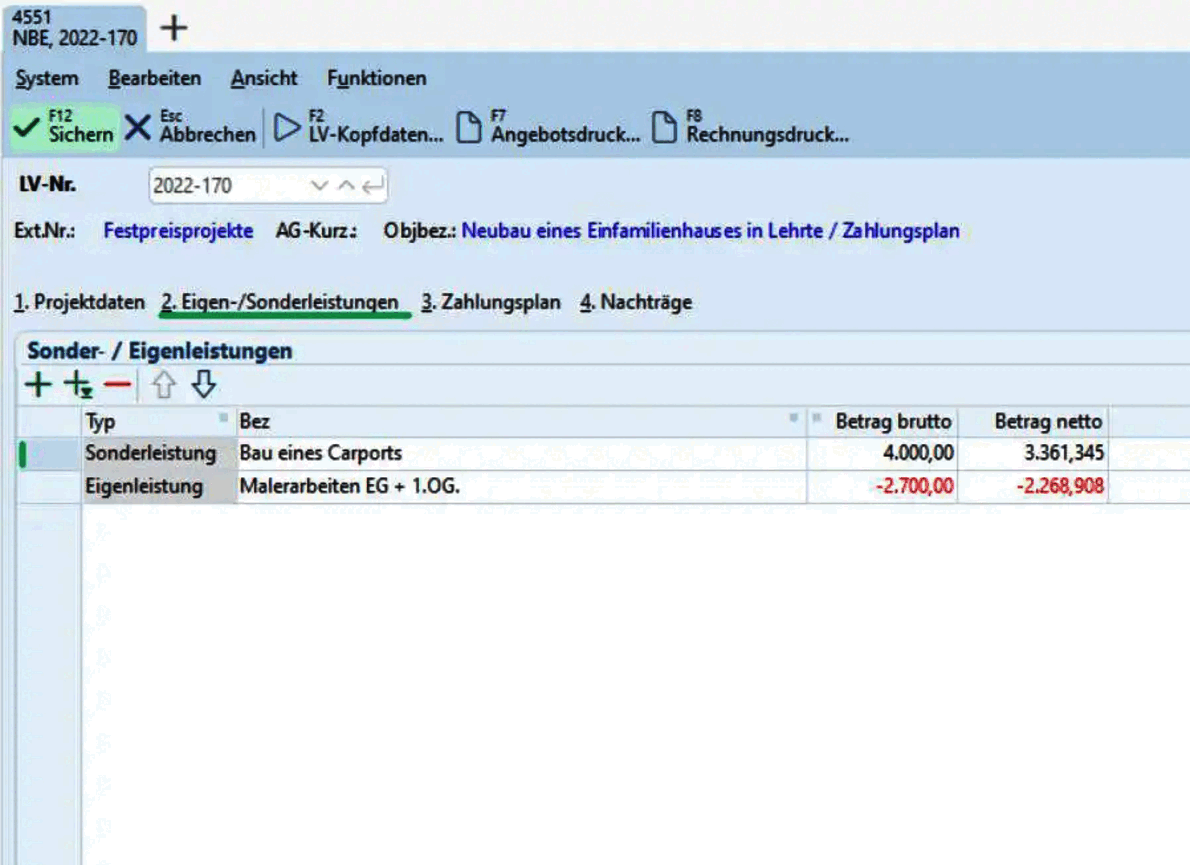Click the Festpreisprojekte link
This screenshot has width=1190, height=865.
[x=178, y=231]
